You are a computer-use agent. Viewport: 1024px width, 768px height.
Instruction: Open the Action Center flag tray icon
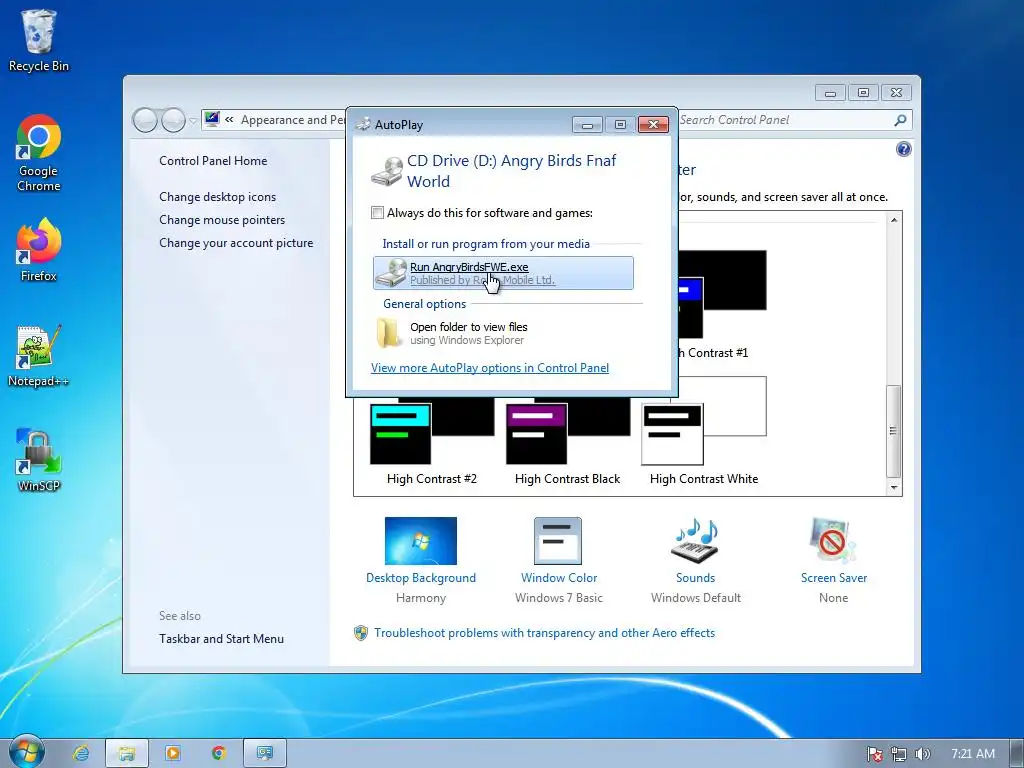click(x=874, y=754)
